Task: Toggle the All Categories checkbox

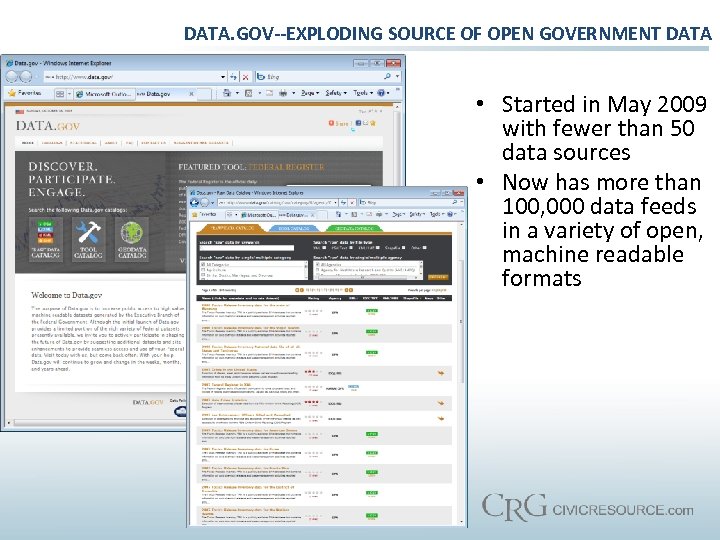Action: pyautogui.click(x=203, y=264)
